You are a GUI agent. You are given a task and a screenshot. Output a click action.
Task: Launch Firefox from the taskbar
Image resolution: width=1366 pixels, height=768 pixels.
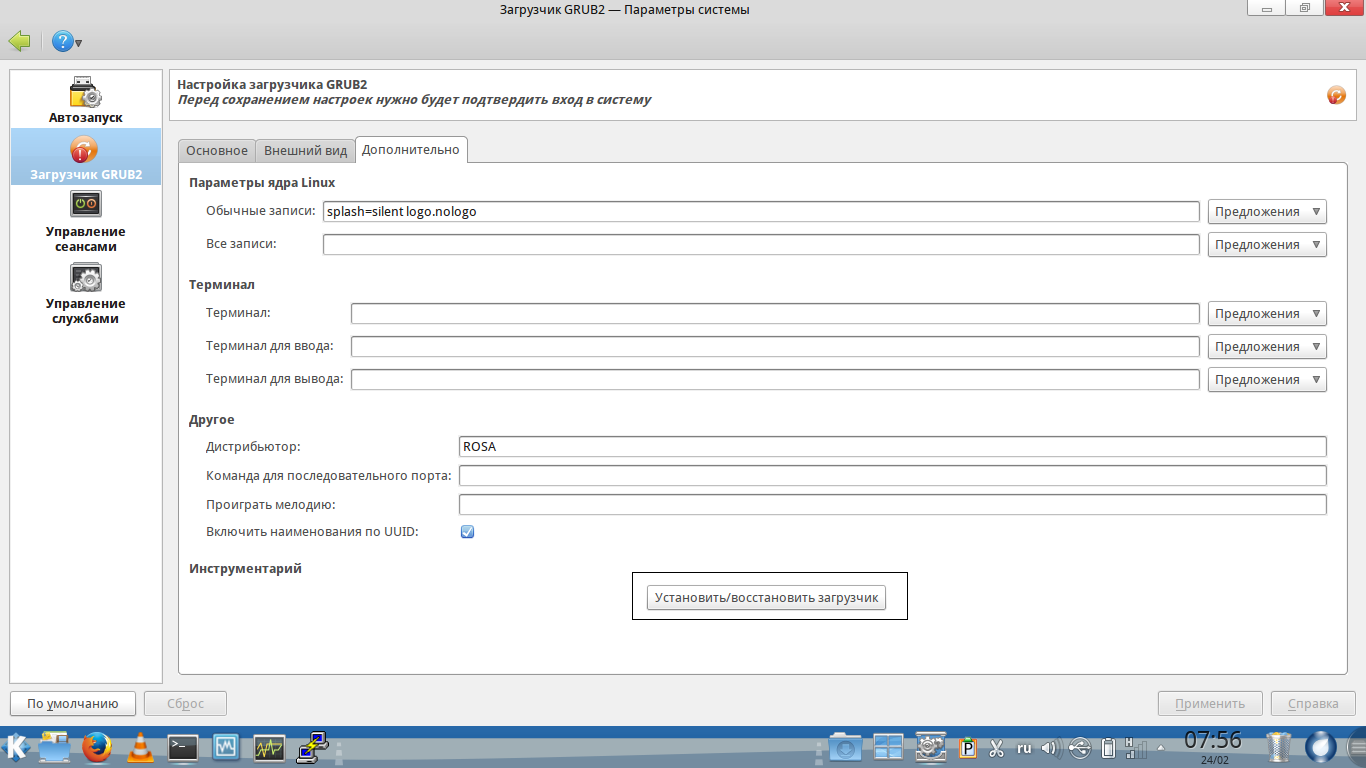point(97,747)
